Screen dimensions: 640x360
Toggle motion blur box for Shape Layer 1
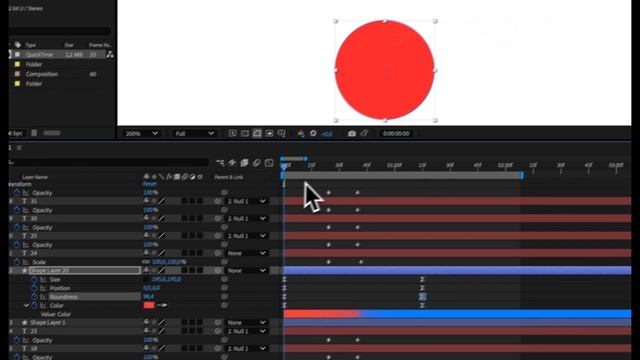click(x=184, y=322)
